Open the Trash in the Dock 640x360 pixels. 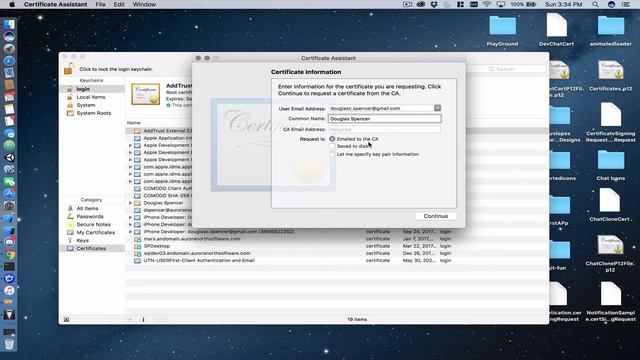pyautogui.click(x=9, y=344)
